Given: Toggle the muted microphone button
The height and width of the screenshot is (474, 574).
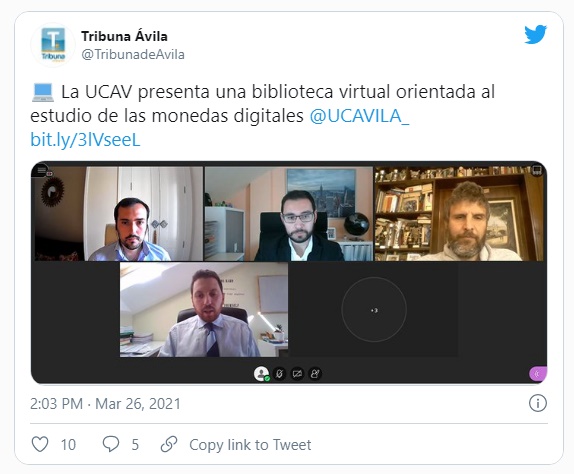Looking at the screenshot, I should tap(280, 374).
